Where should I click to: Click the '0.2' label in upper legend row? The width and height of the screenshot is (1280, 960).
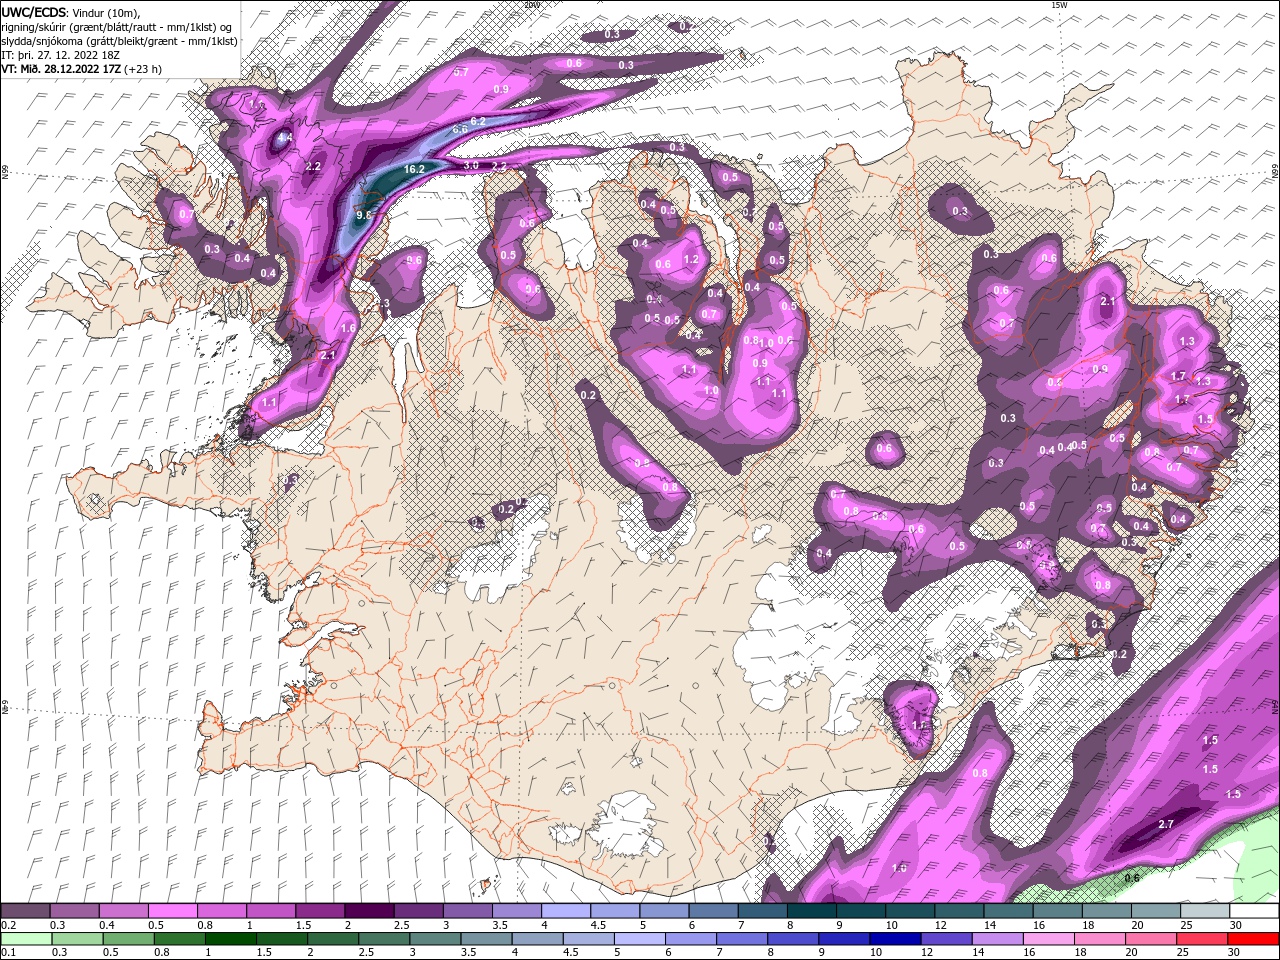point(9,926)
